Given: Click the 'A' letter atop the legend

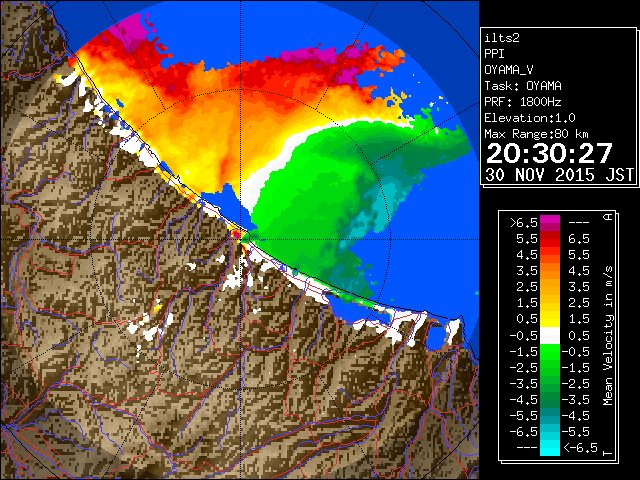Looking at the screenshot, I should point(608,217).
